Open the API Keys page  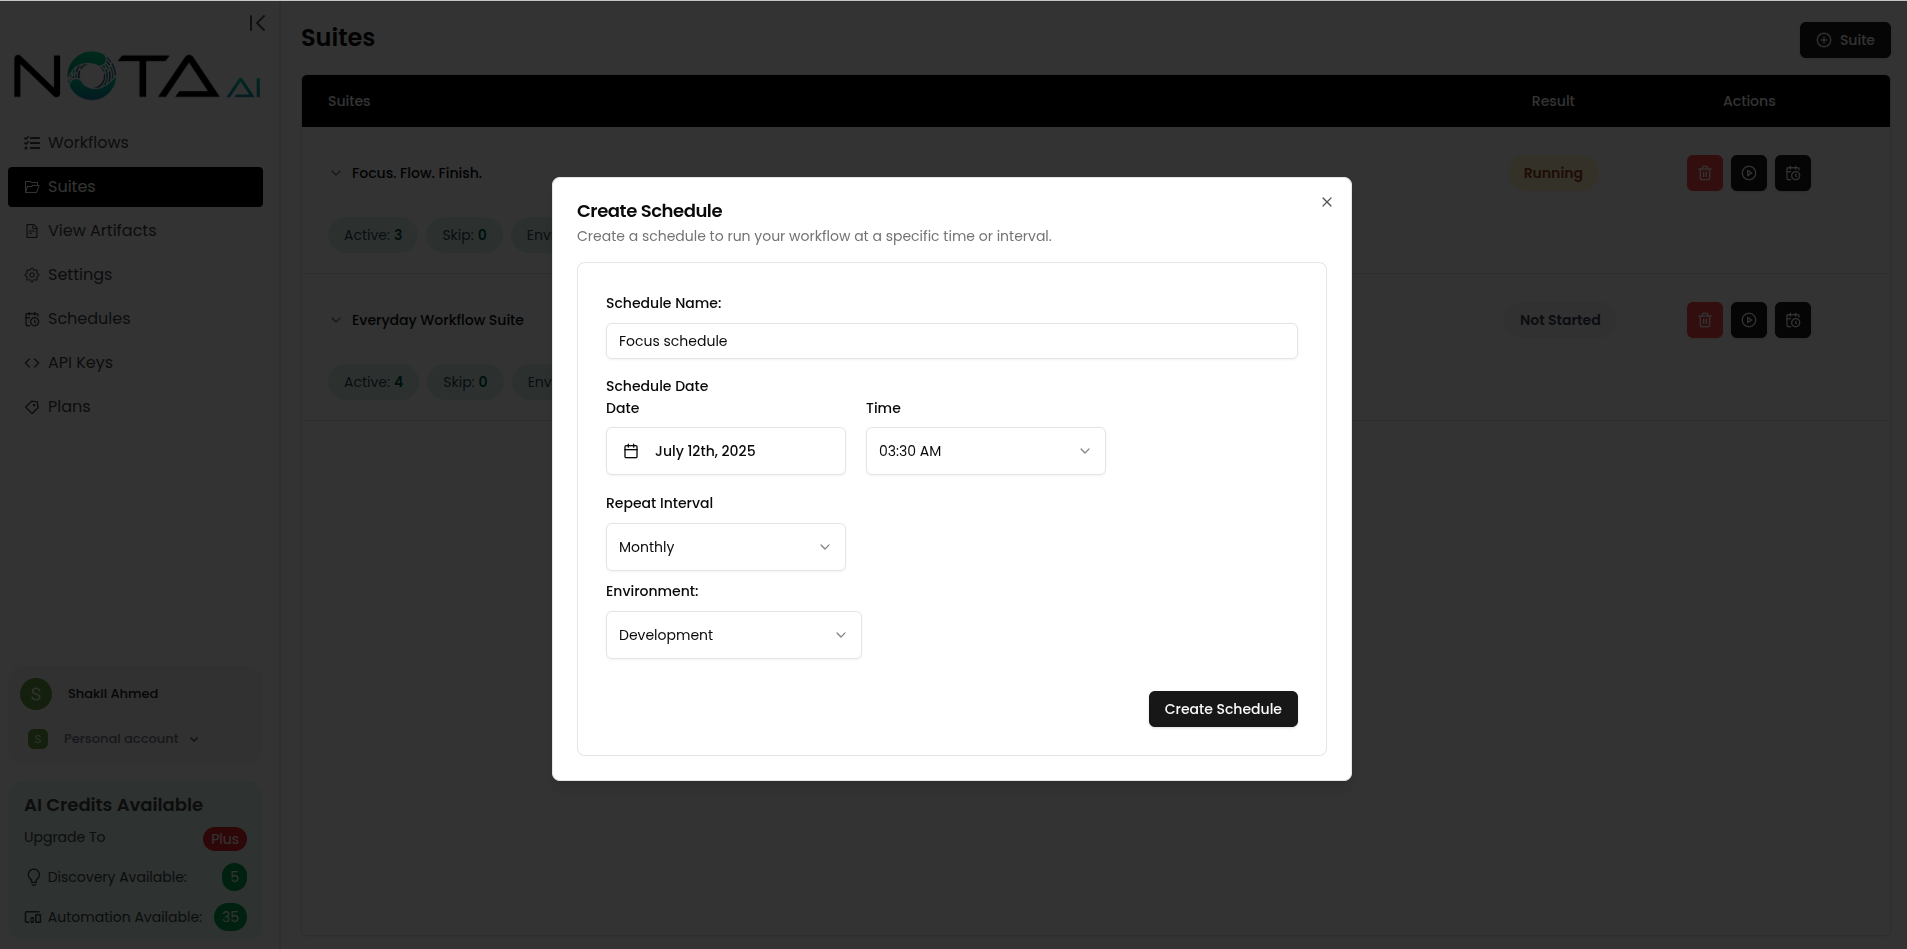80,362
